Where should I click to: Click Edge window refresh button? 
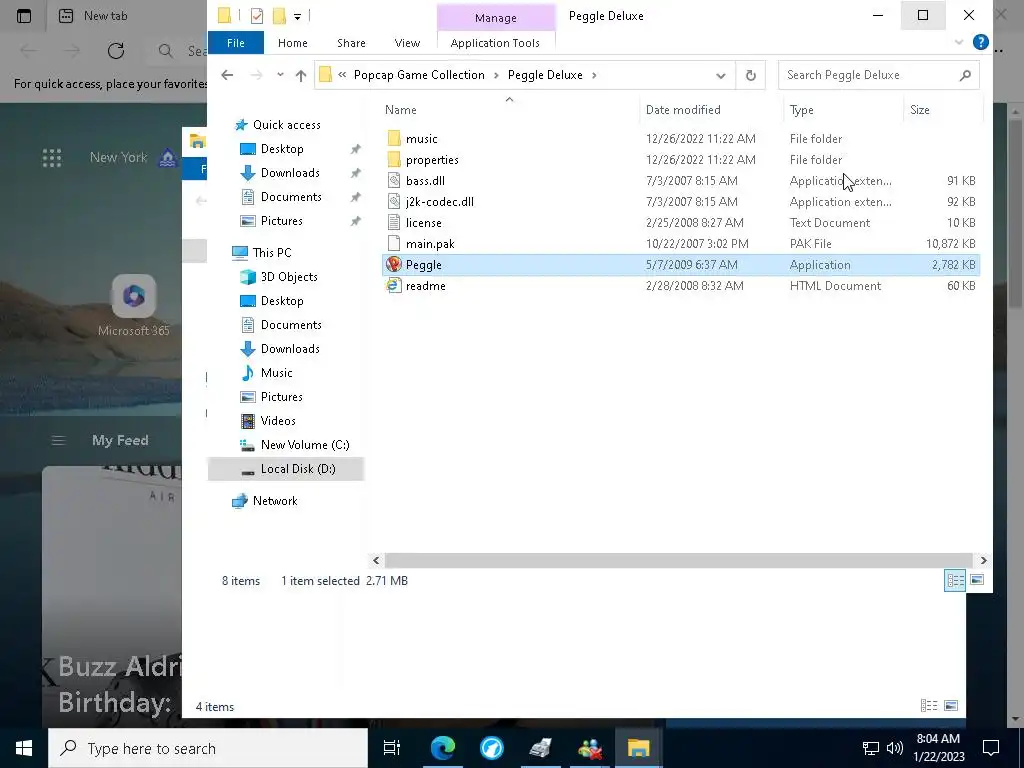click(116, 51)
